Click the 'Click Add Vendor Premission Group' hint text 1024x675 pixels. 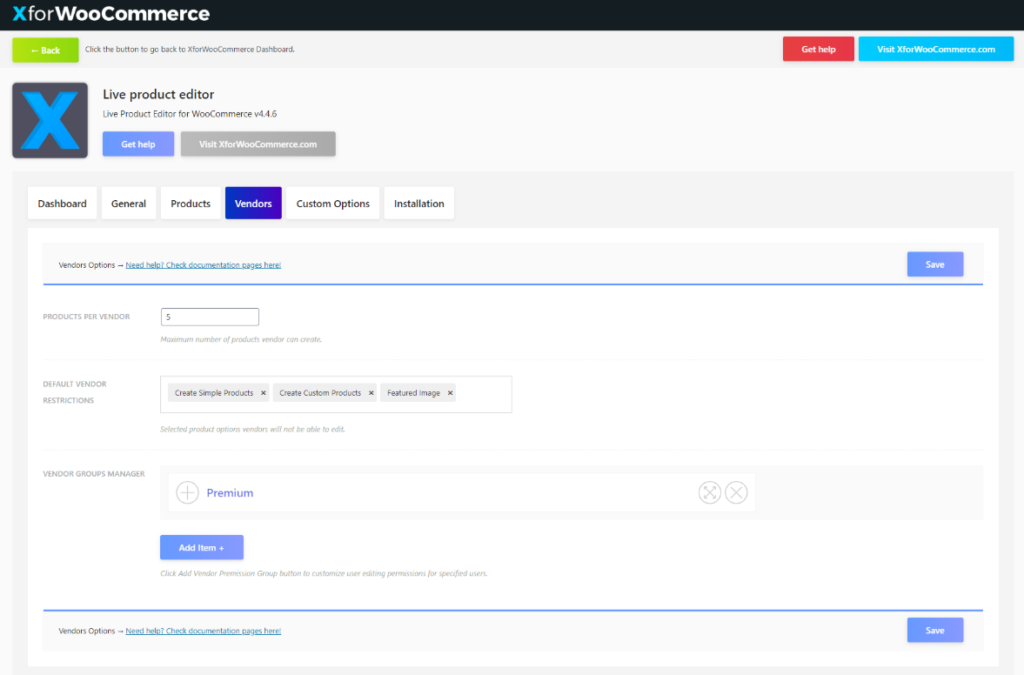point(324,574)
